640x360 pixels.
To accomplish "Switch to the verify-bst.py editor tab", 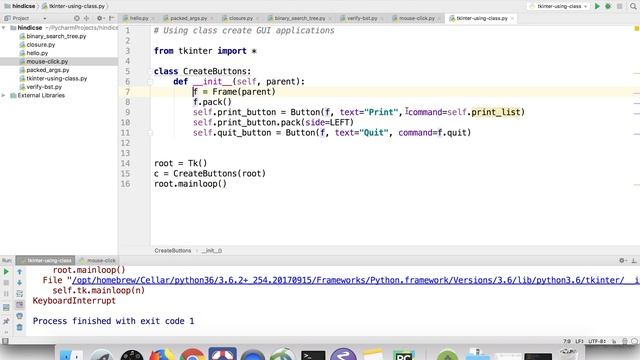I will tap(362, 18).
